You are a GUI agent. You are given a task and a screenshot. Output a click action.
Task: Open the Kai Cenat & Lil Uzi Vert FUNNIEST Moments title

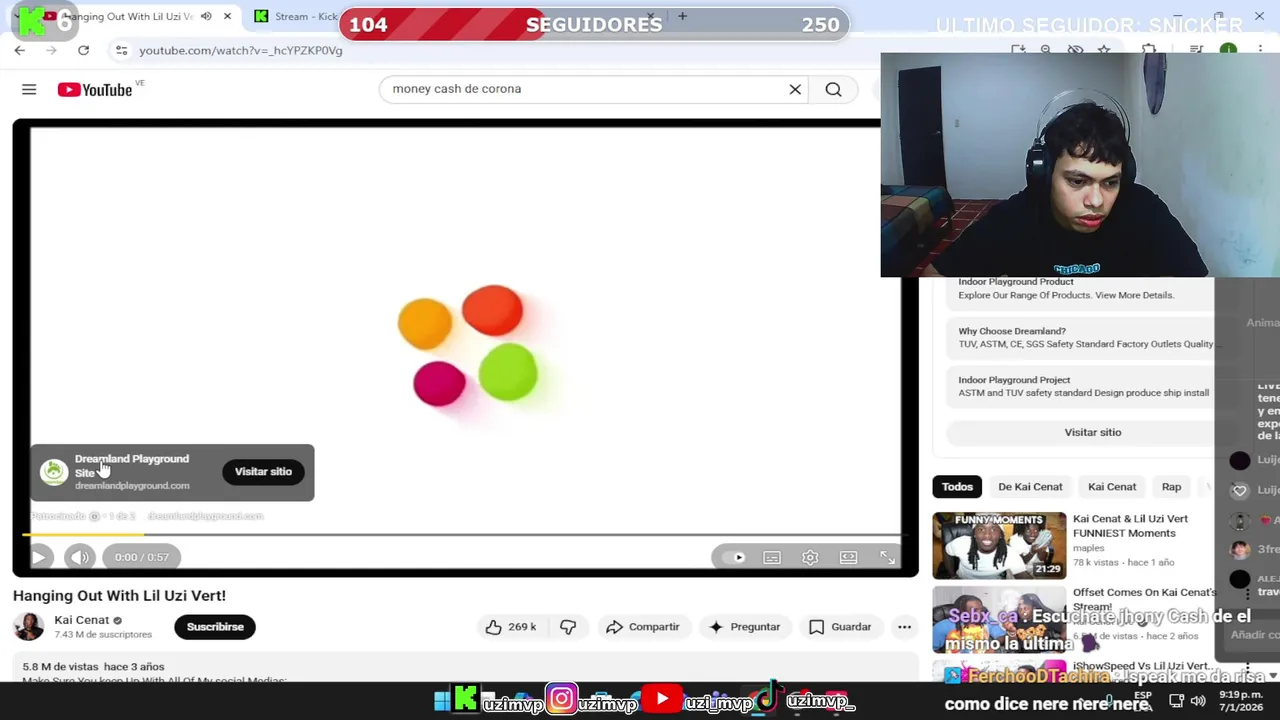point(1130,526)
